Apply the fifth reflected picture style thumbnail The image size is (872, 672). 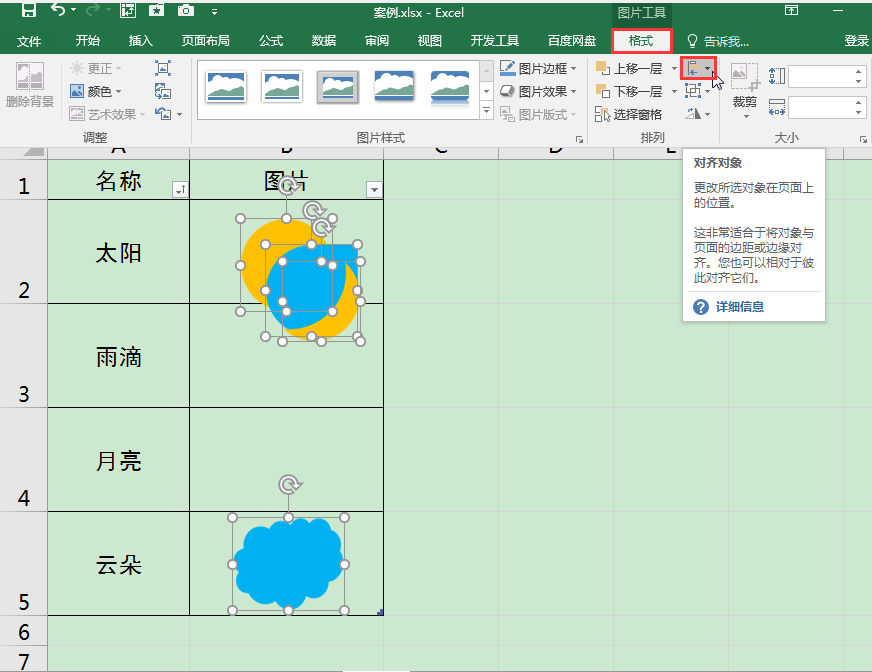coord(450,87)
